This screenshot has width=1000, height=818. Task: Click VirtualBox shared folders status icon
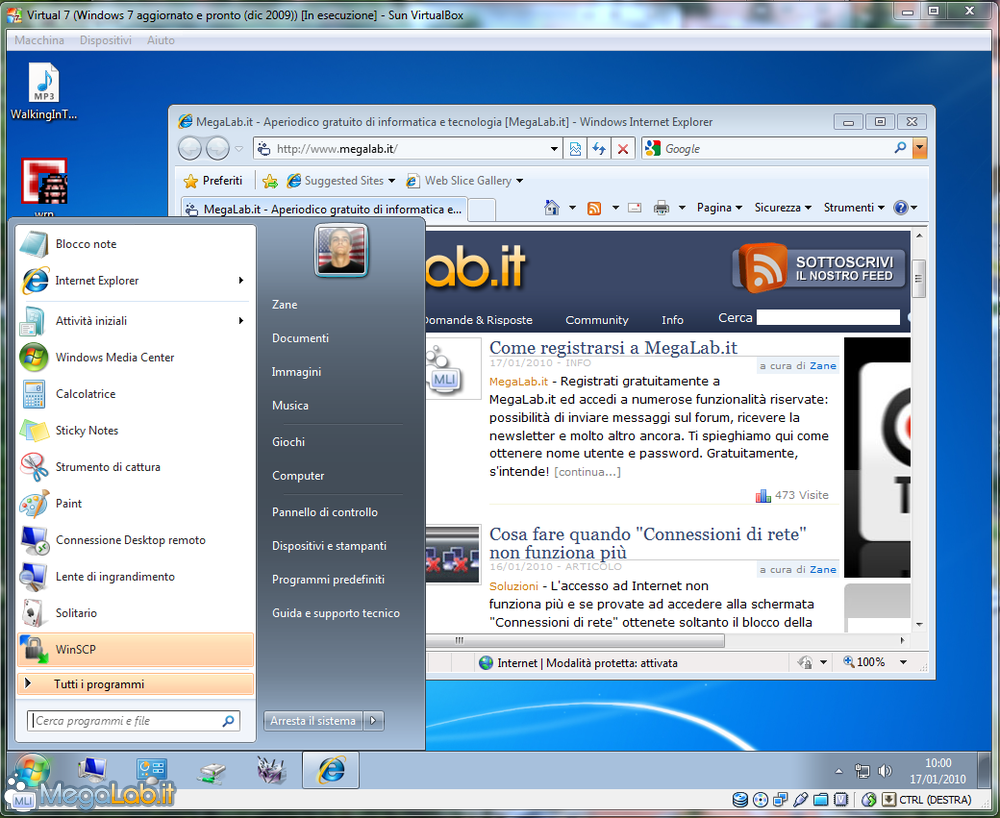(x=821, y=800)
